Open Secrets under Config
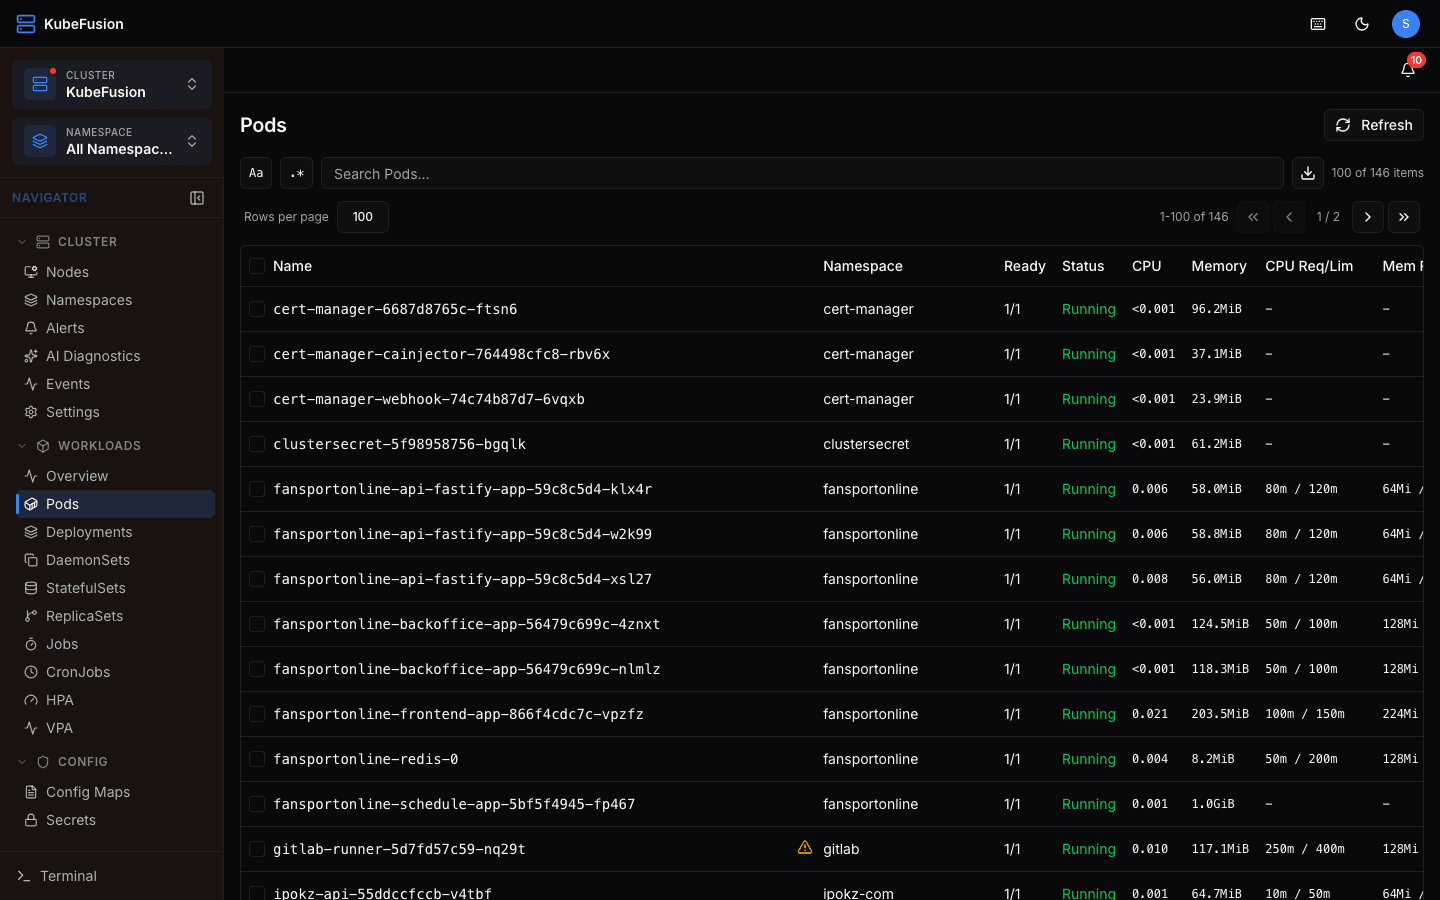 pos(68,820)
